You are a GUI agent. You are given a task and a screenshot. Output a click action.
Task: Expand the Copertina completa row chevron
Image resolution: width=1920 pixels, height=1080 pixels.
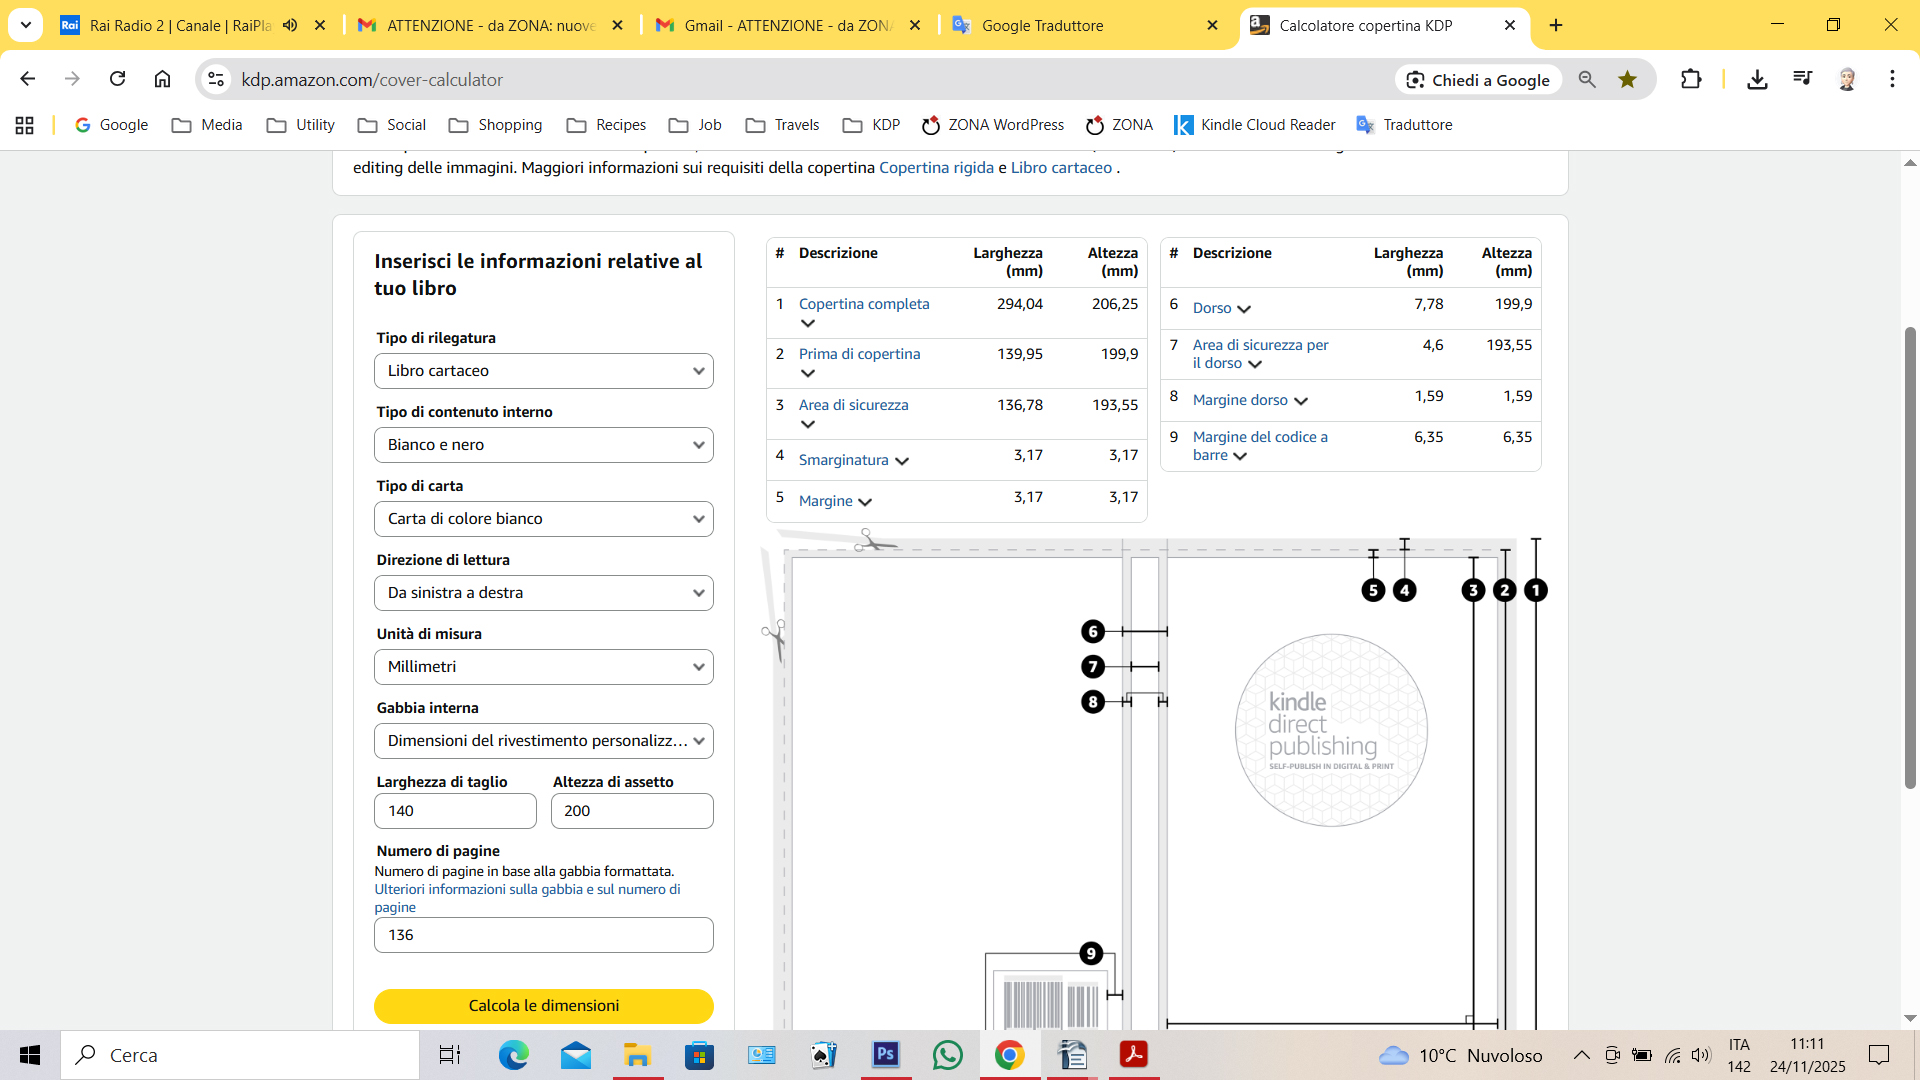point(808,323)
